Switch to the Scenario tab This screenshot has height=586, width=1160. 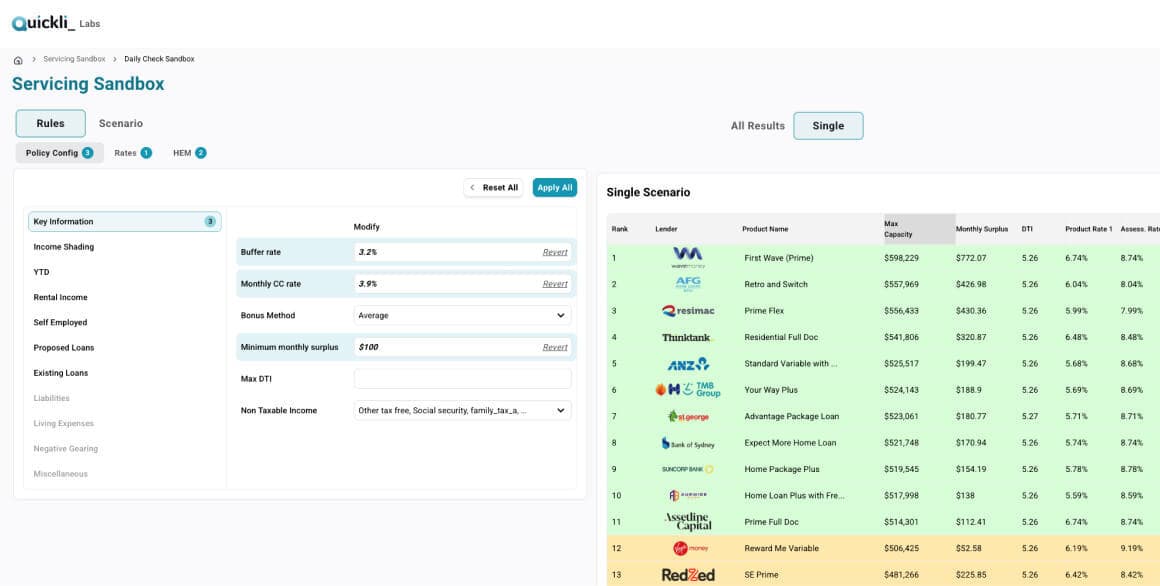pos(122,123)
